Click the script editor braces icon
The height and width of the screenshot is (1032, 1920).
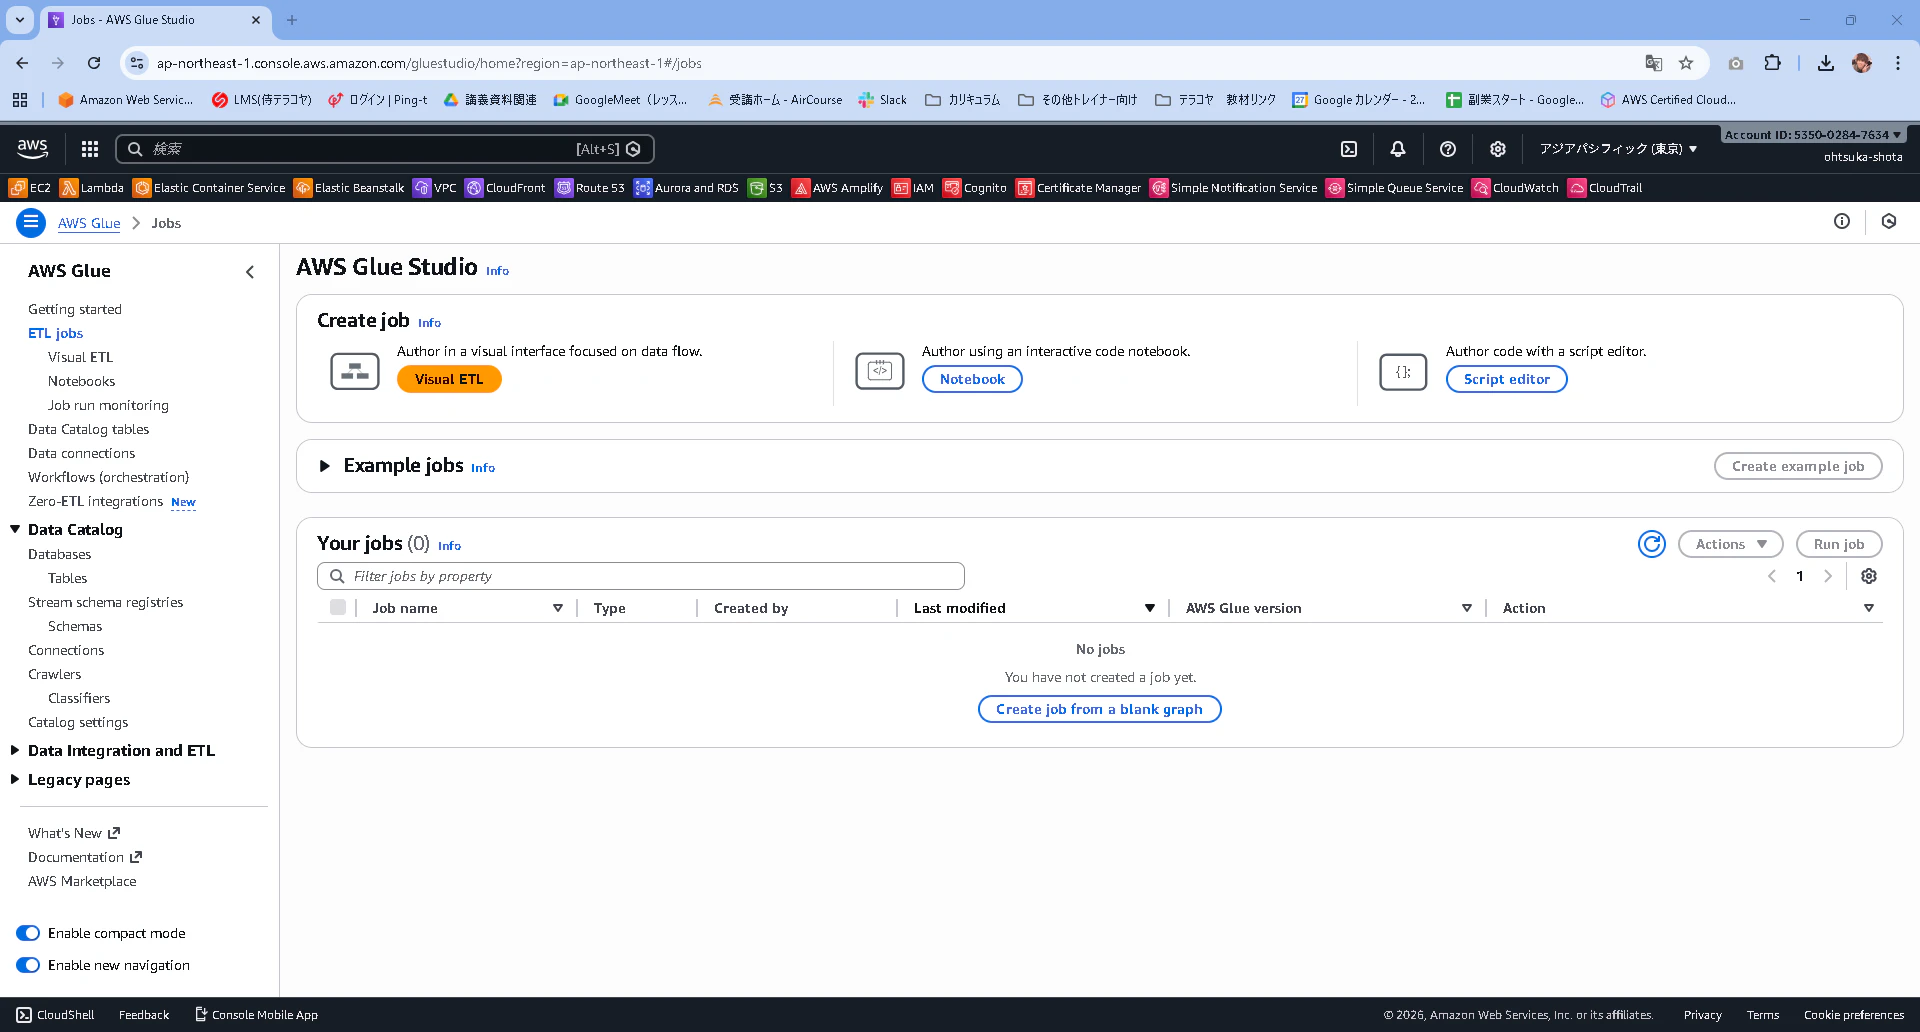tap(1403, 372)
